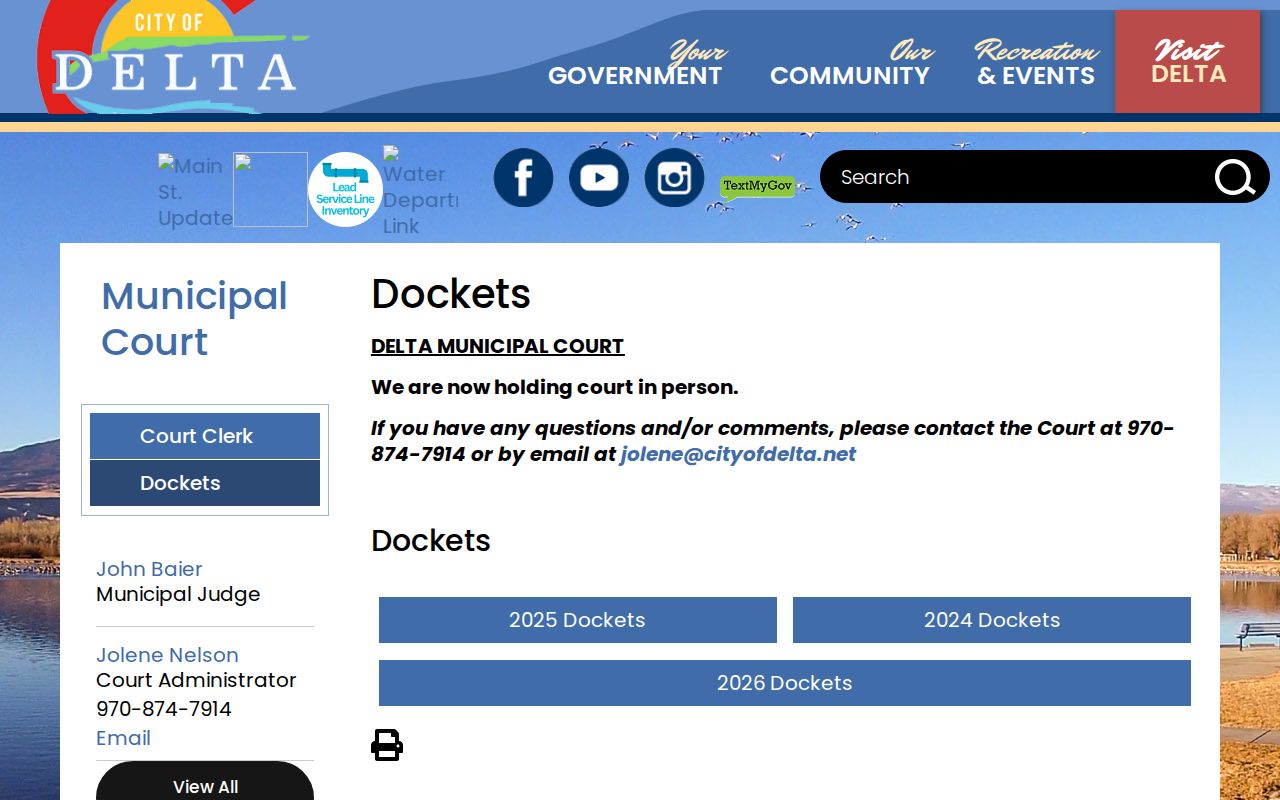The height and width of the screenshot is (800, 1280).
Task: Print the page with the printer icon
Action: click(x=387, y=745)
